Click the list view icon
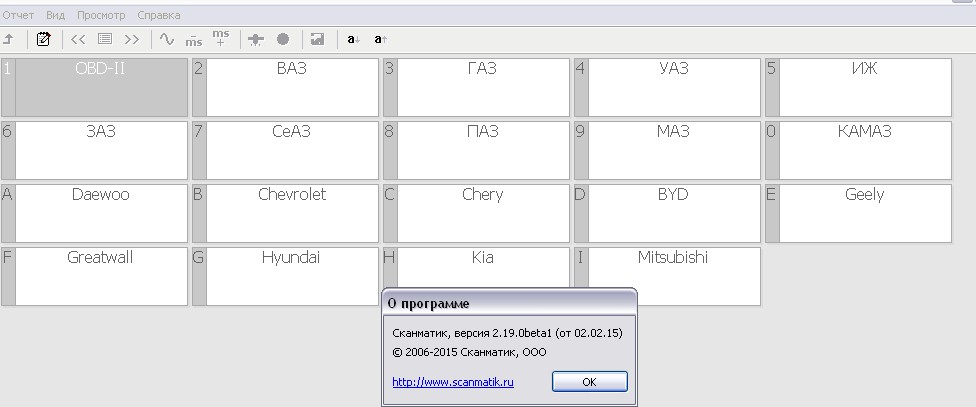 tap(105, 39)
